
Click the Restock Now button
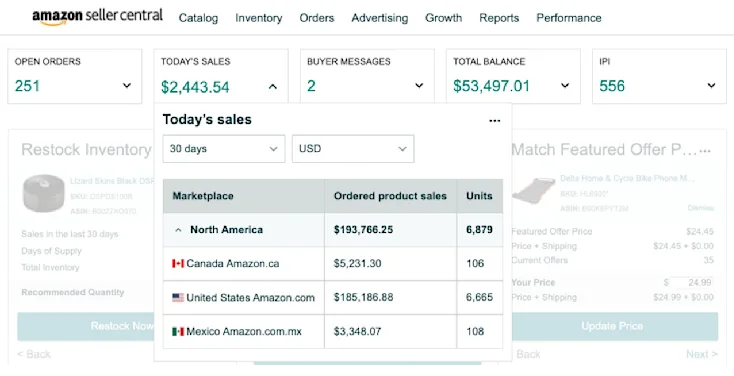point(86,326)
